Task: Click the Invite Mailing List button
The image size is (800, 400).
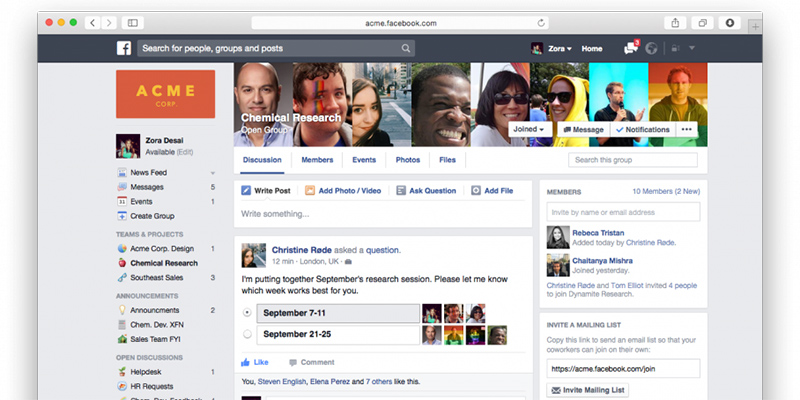Action: click(588, 390)
